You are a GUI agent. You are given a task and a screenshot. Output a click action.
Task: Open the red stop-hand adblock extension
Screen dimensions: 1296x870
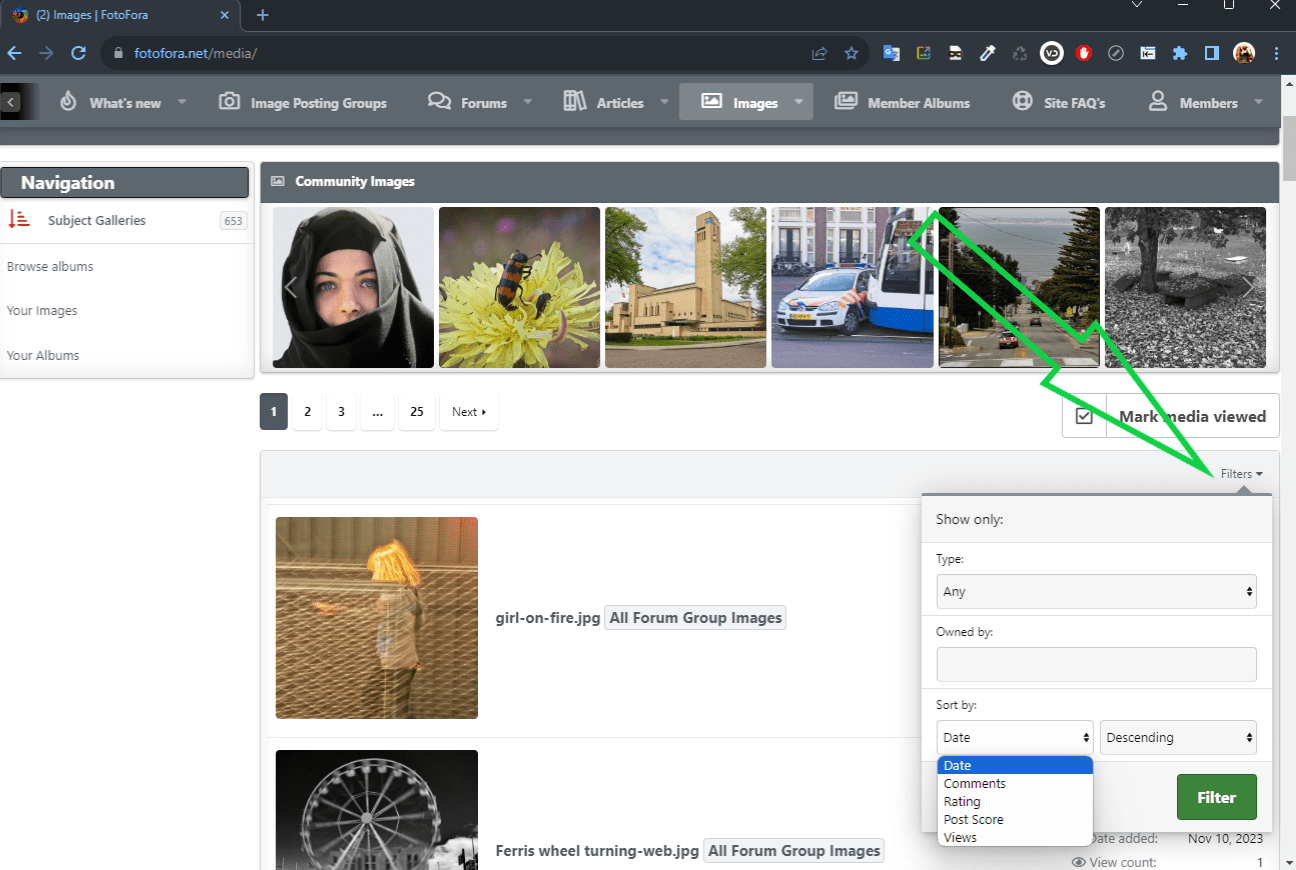(x=1084, y=53)
